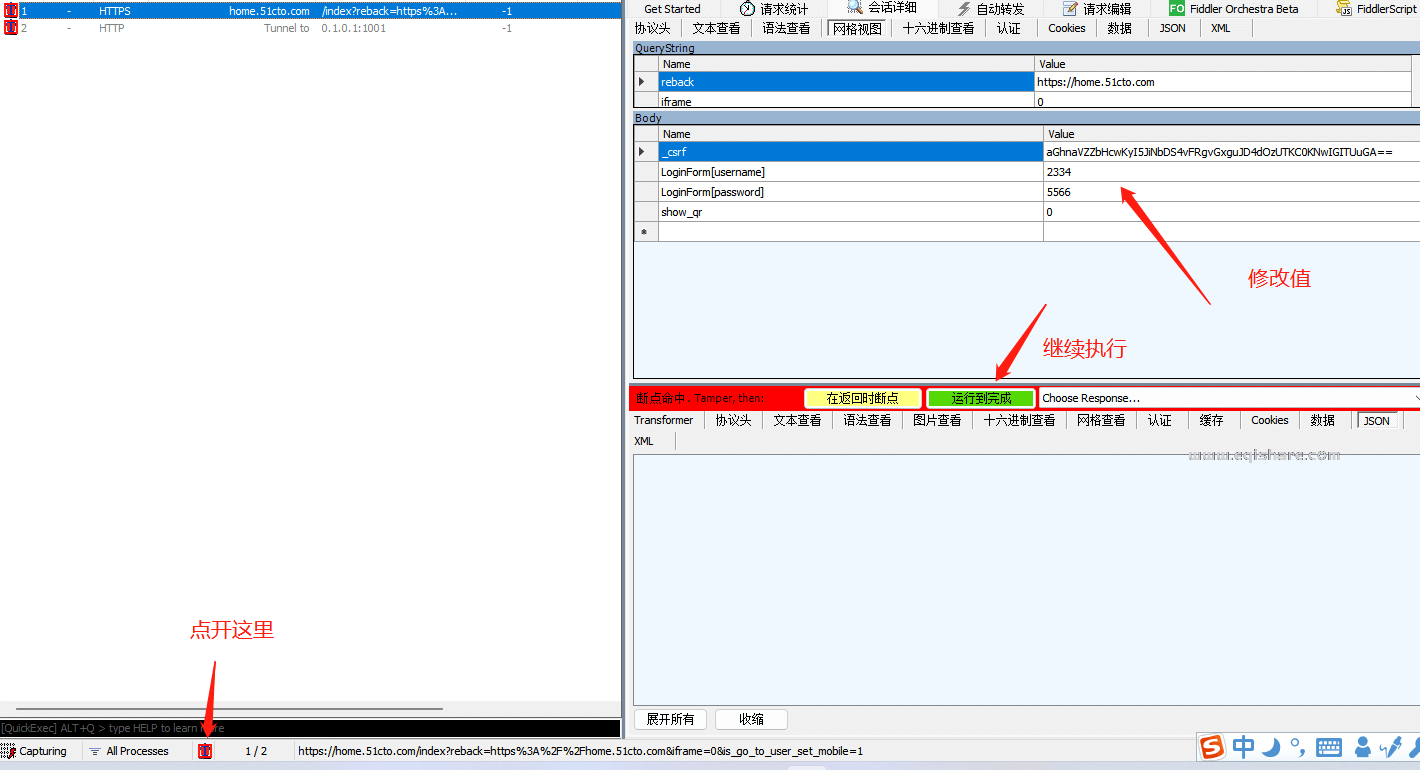
Task: Toggle Chinese/English input mode 中
Action: point(1243,747)
